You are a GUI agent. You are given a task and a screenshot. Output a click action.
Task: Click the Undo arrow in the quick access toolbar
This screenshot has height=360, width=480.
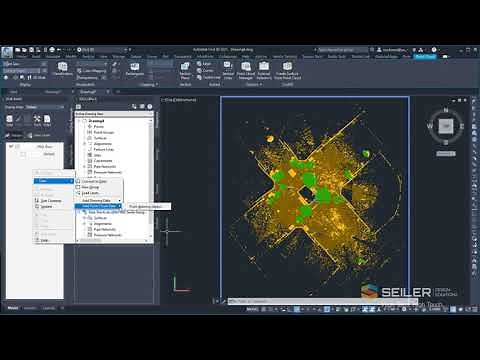59,50
